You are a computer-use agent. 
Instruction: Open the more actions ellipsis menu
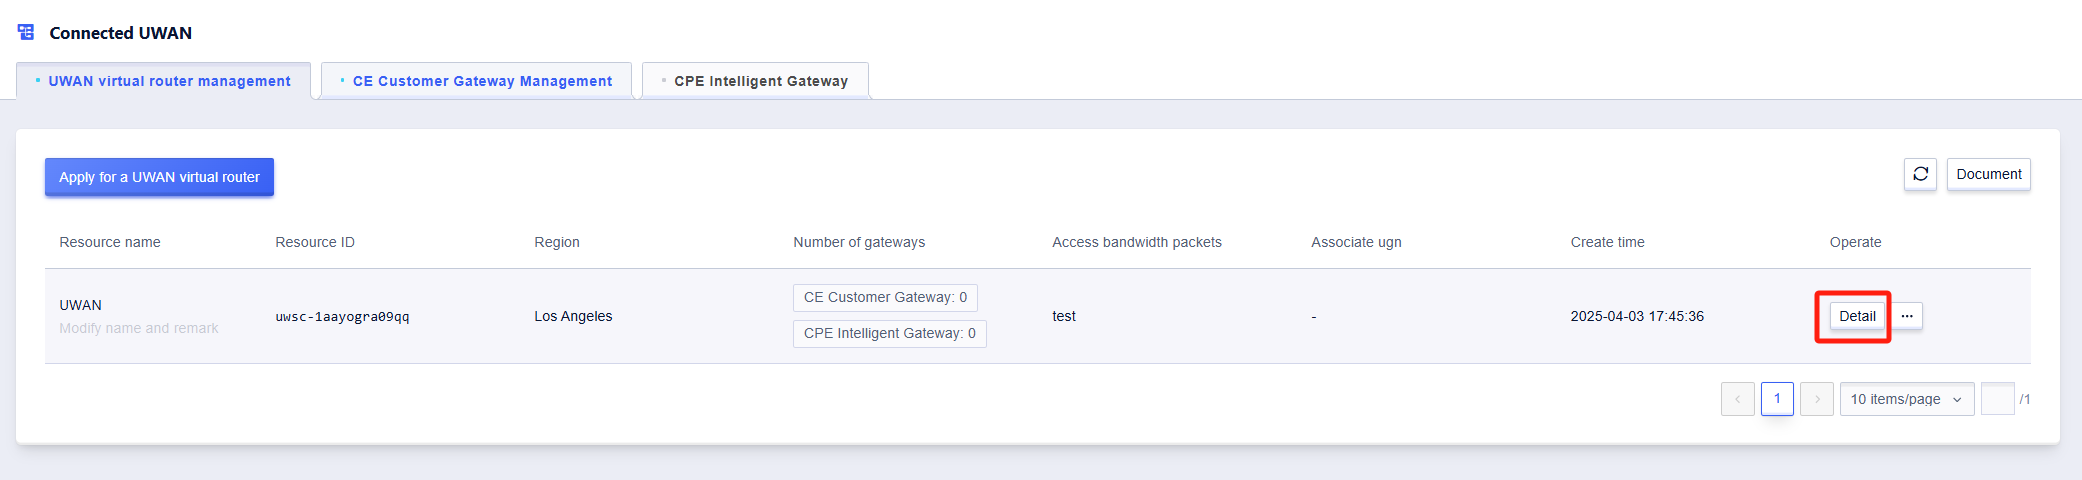(1907, 316)
